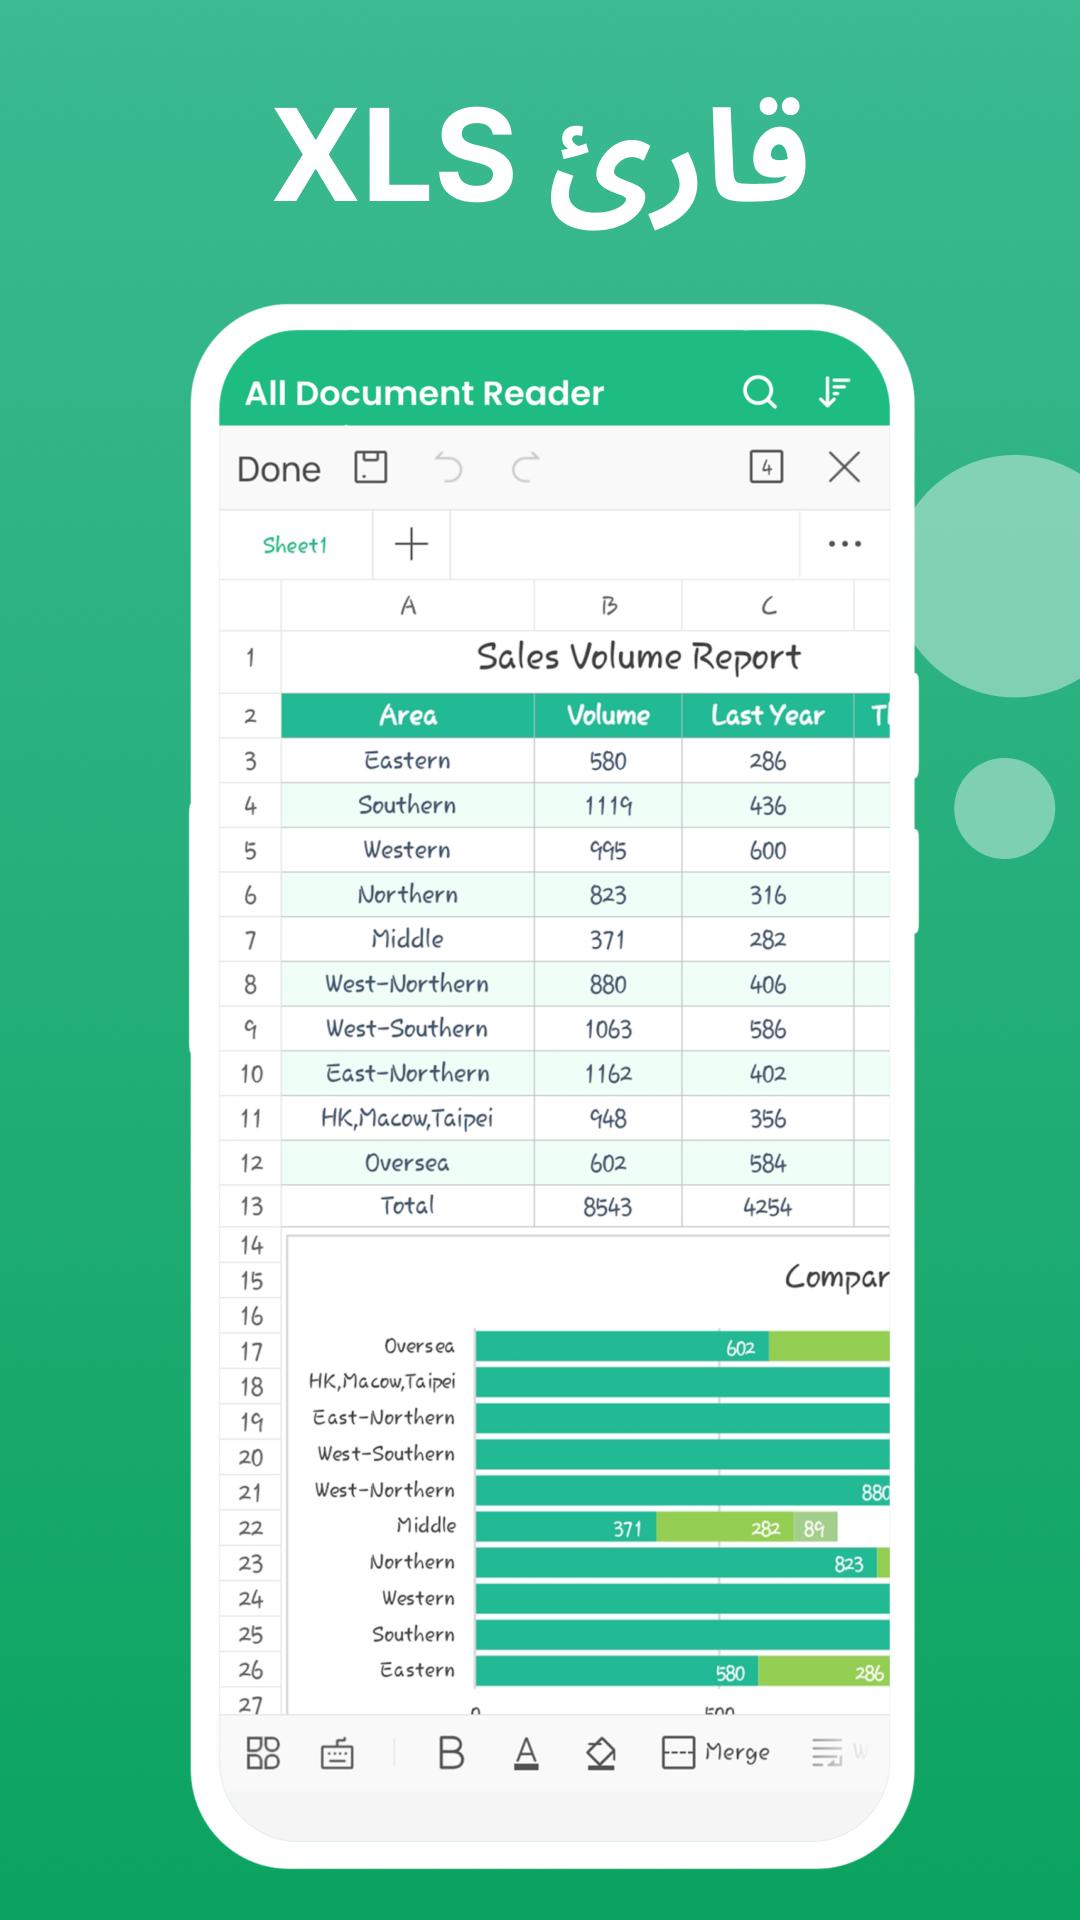Viewport: 1080px width, 1920px height.
Task: Open the search icon in header
Action: 760,392
